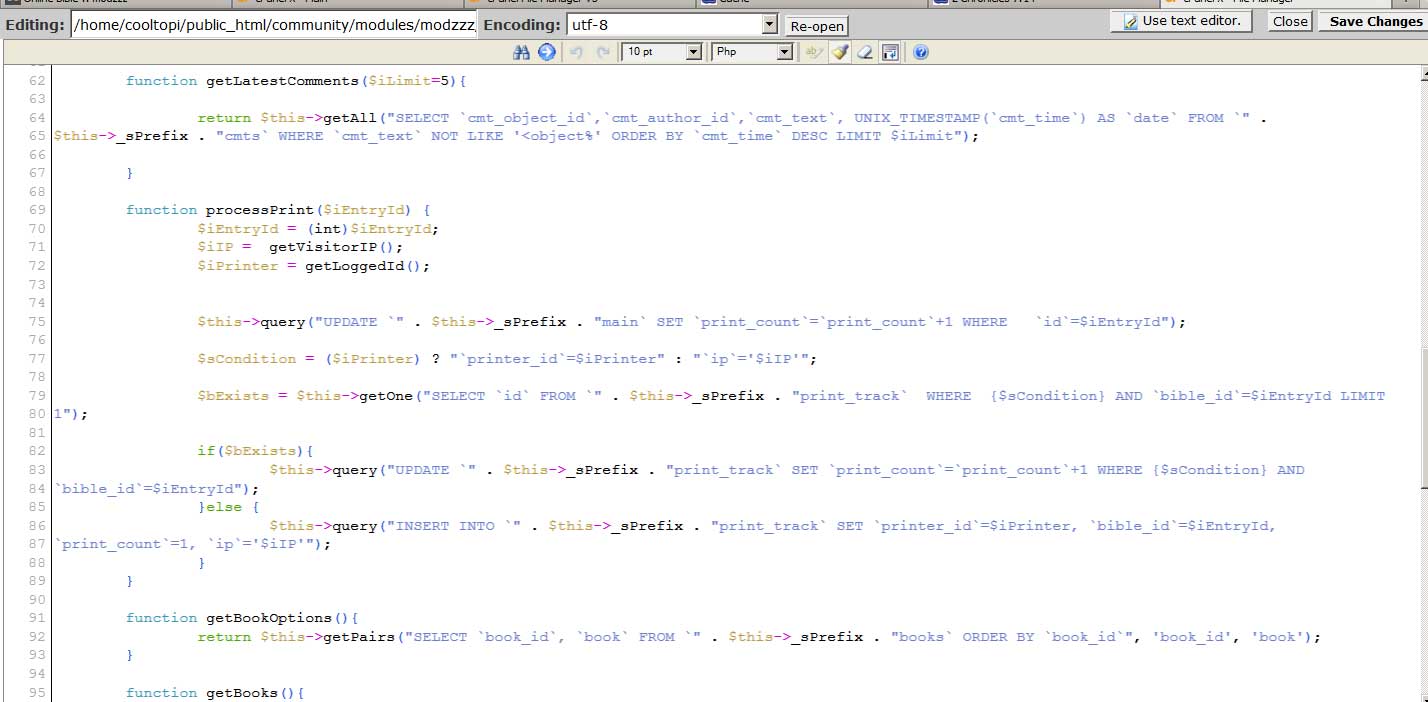The width and height of the screenshot is (1428, 702).
Task: Click the spell-check 'ab' icon
Action: point(814,52)
